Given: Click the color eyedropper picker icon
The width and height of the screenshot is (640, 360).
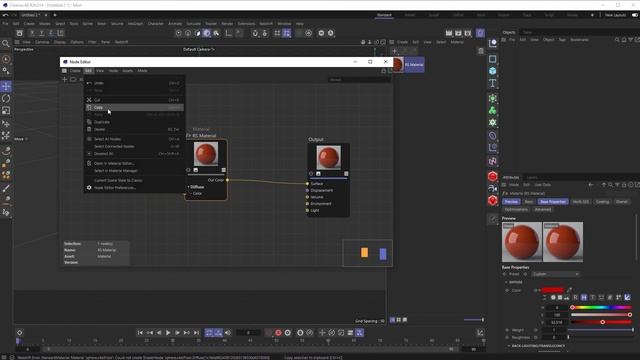Looking at the screenshot, I should click(569, 290).
